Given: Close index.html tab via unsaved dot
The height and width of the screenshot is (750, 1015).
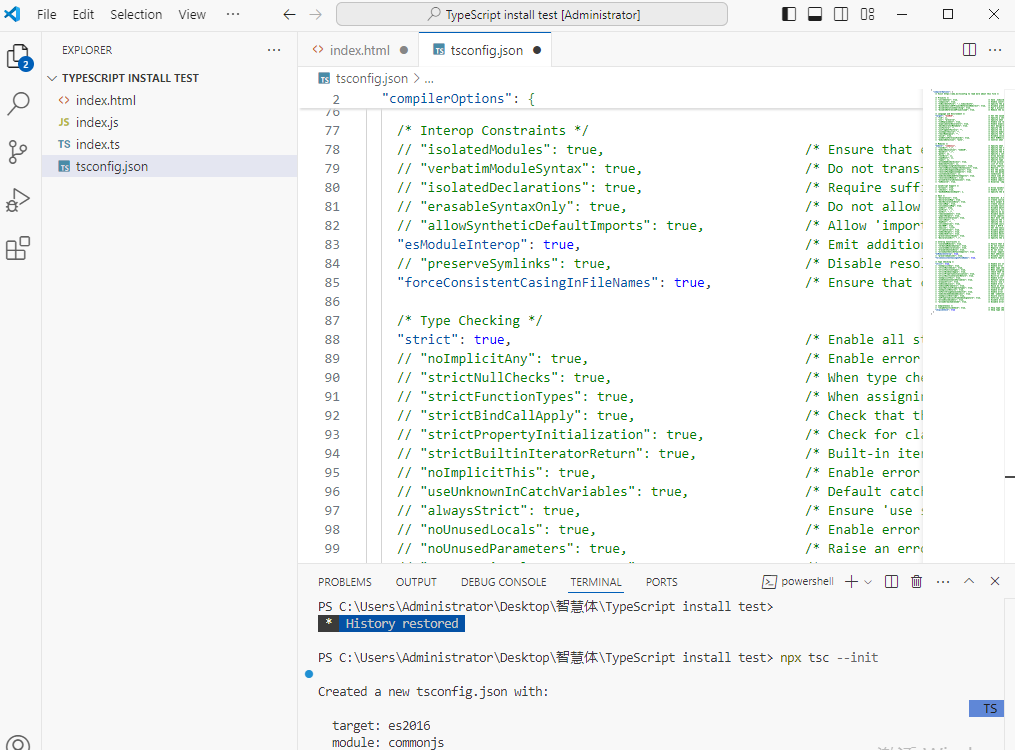Looking at the screenshot, I should (404, 50).
